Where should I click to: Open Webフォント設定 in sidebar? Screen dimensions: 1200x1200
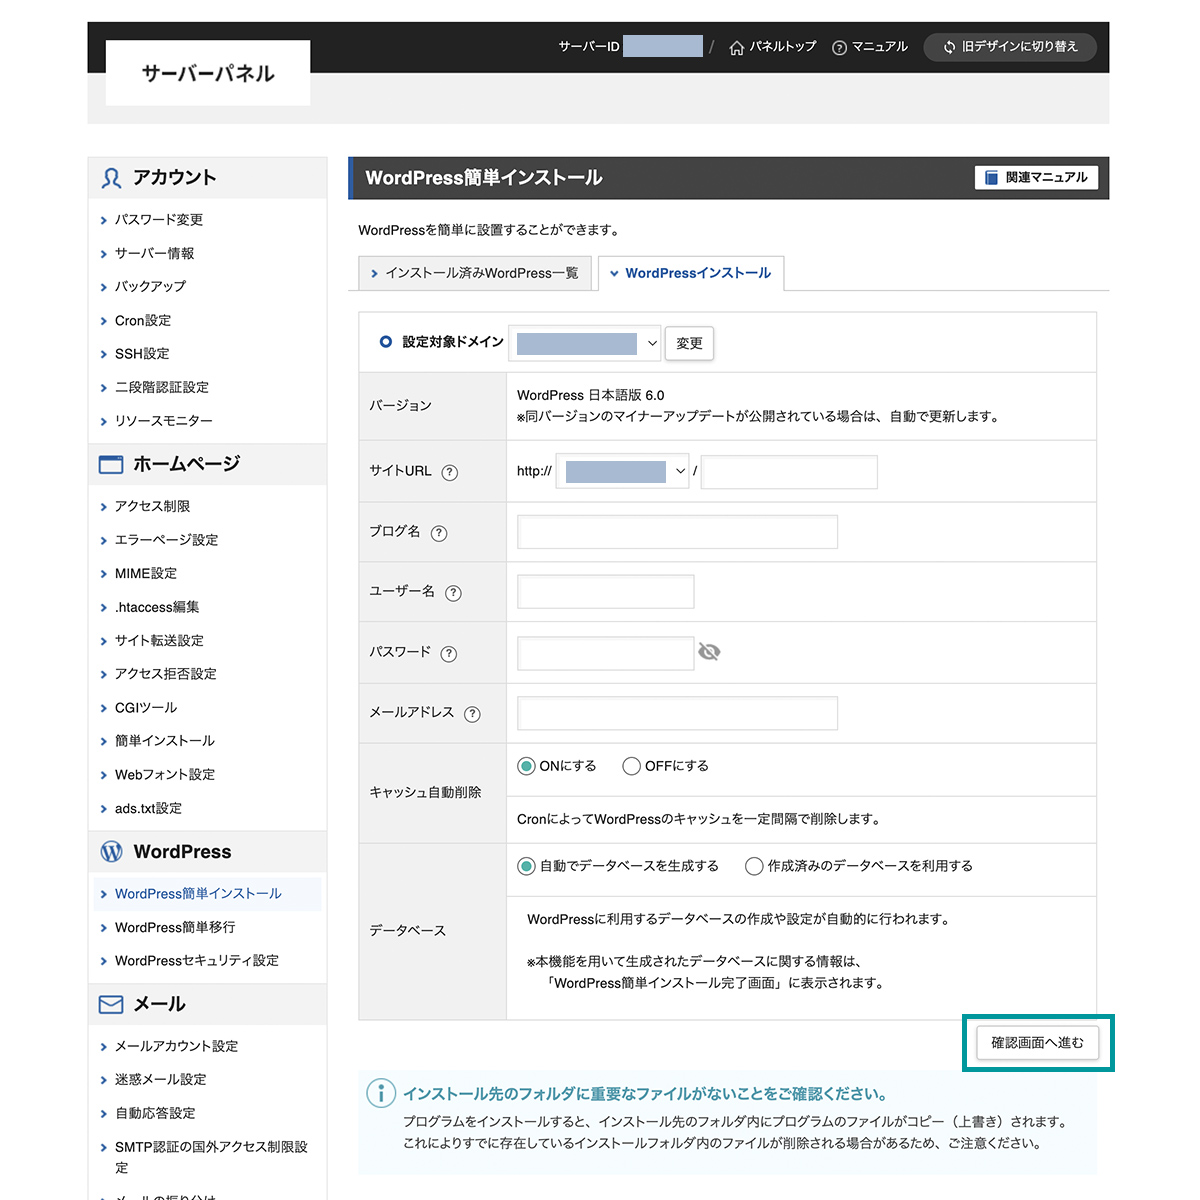[x=165, y=775]
